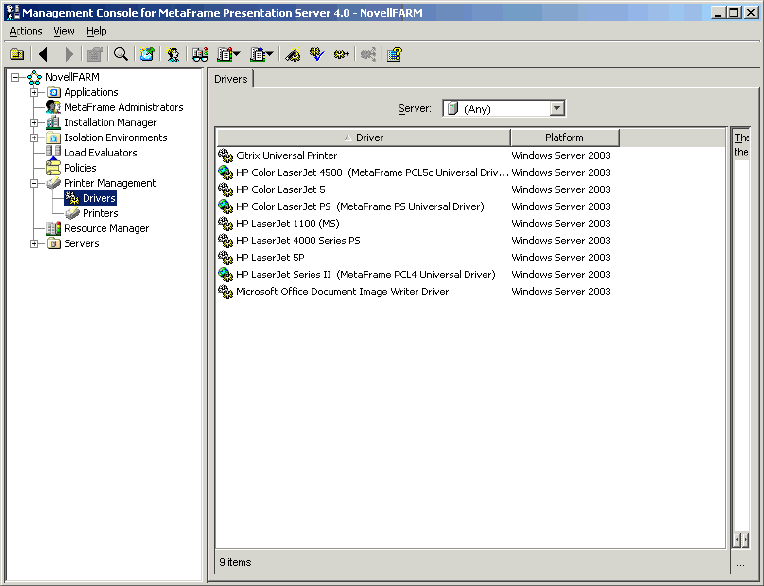Screen dimensions: 764x586
Task: Open search with the magnifier icon
Action: [121, 54]
